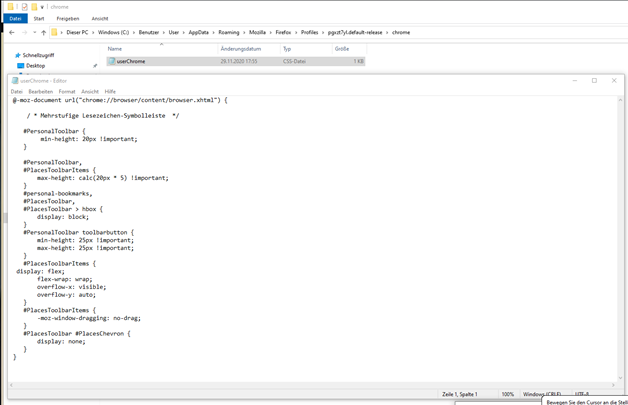Open the Datei tab in File Explorer
The width and height of the screenshot is (628, 405).
tap(15, 18)
